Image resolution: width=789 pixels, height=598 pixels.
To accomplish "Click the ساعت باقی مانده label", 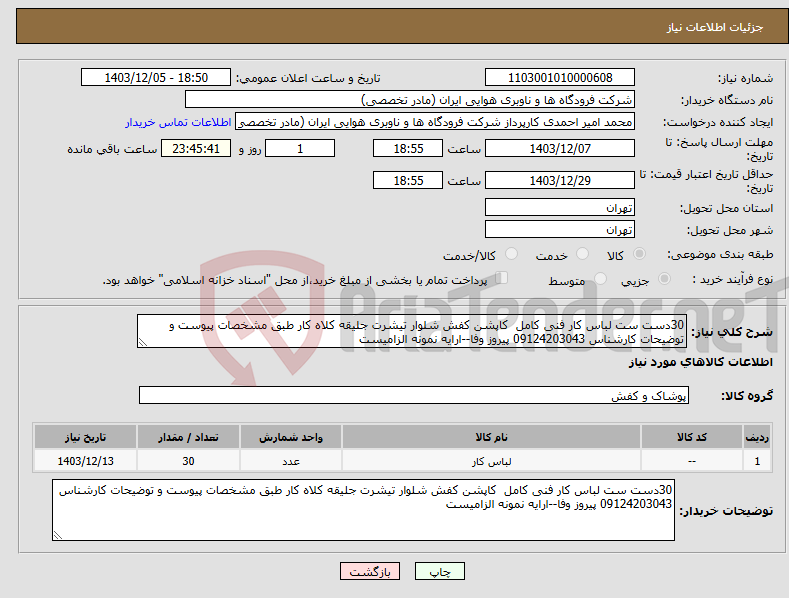I will click(x=112, y=150).
